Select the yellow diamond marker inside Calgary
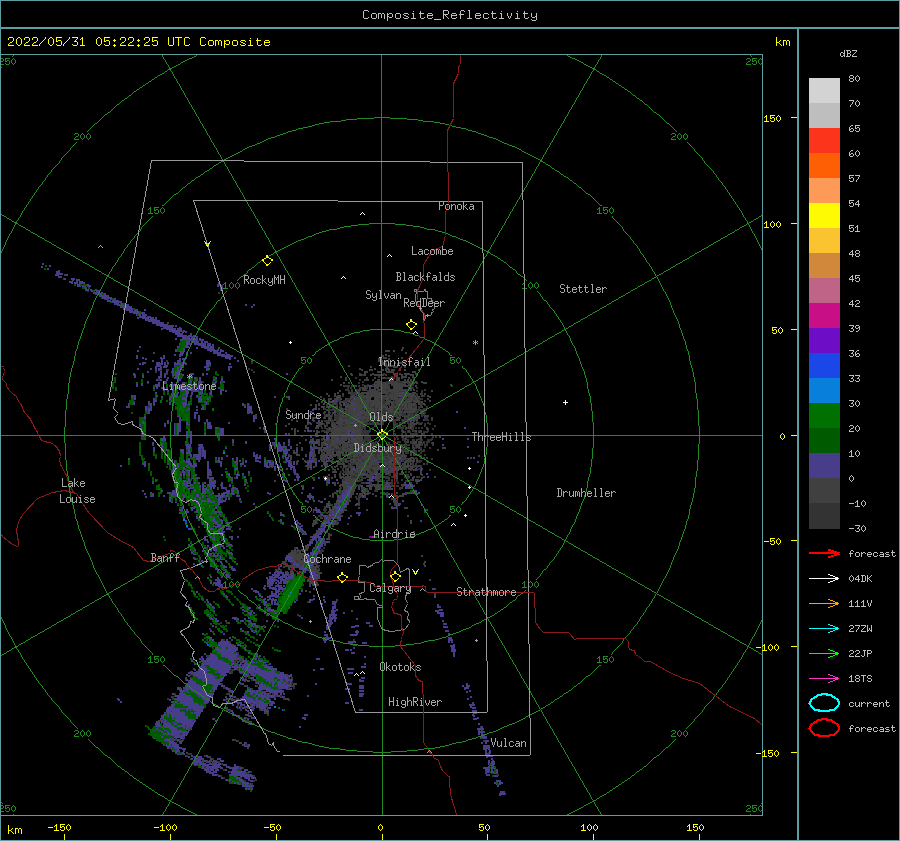This screenshot has height=841, width=900. (395, 576)
